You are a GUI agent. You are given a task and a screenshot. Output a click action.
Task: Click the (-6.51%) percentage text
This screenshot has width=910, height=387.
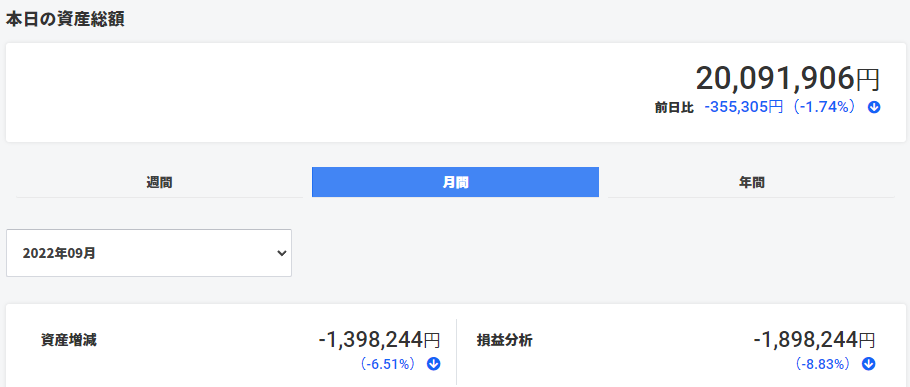[387, 364]
